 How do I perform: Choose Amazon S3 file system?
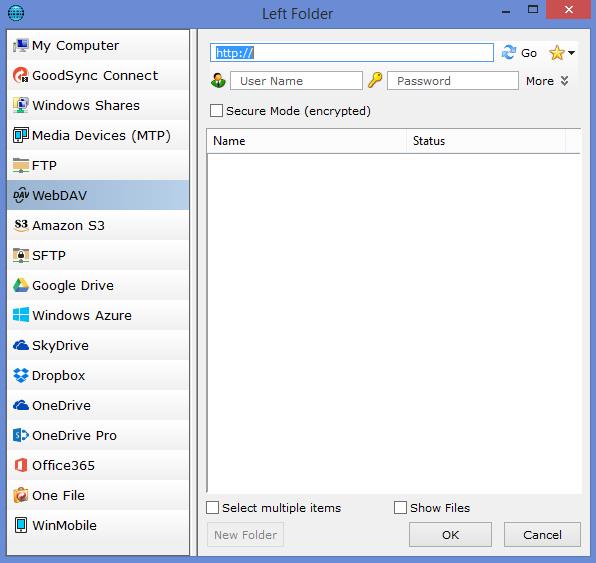pyautogui.click(x=98, y=225)
